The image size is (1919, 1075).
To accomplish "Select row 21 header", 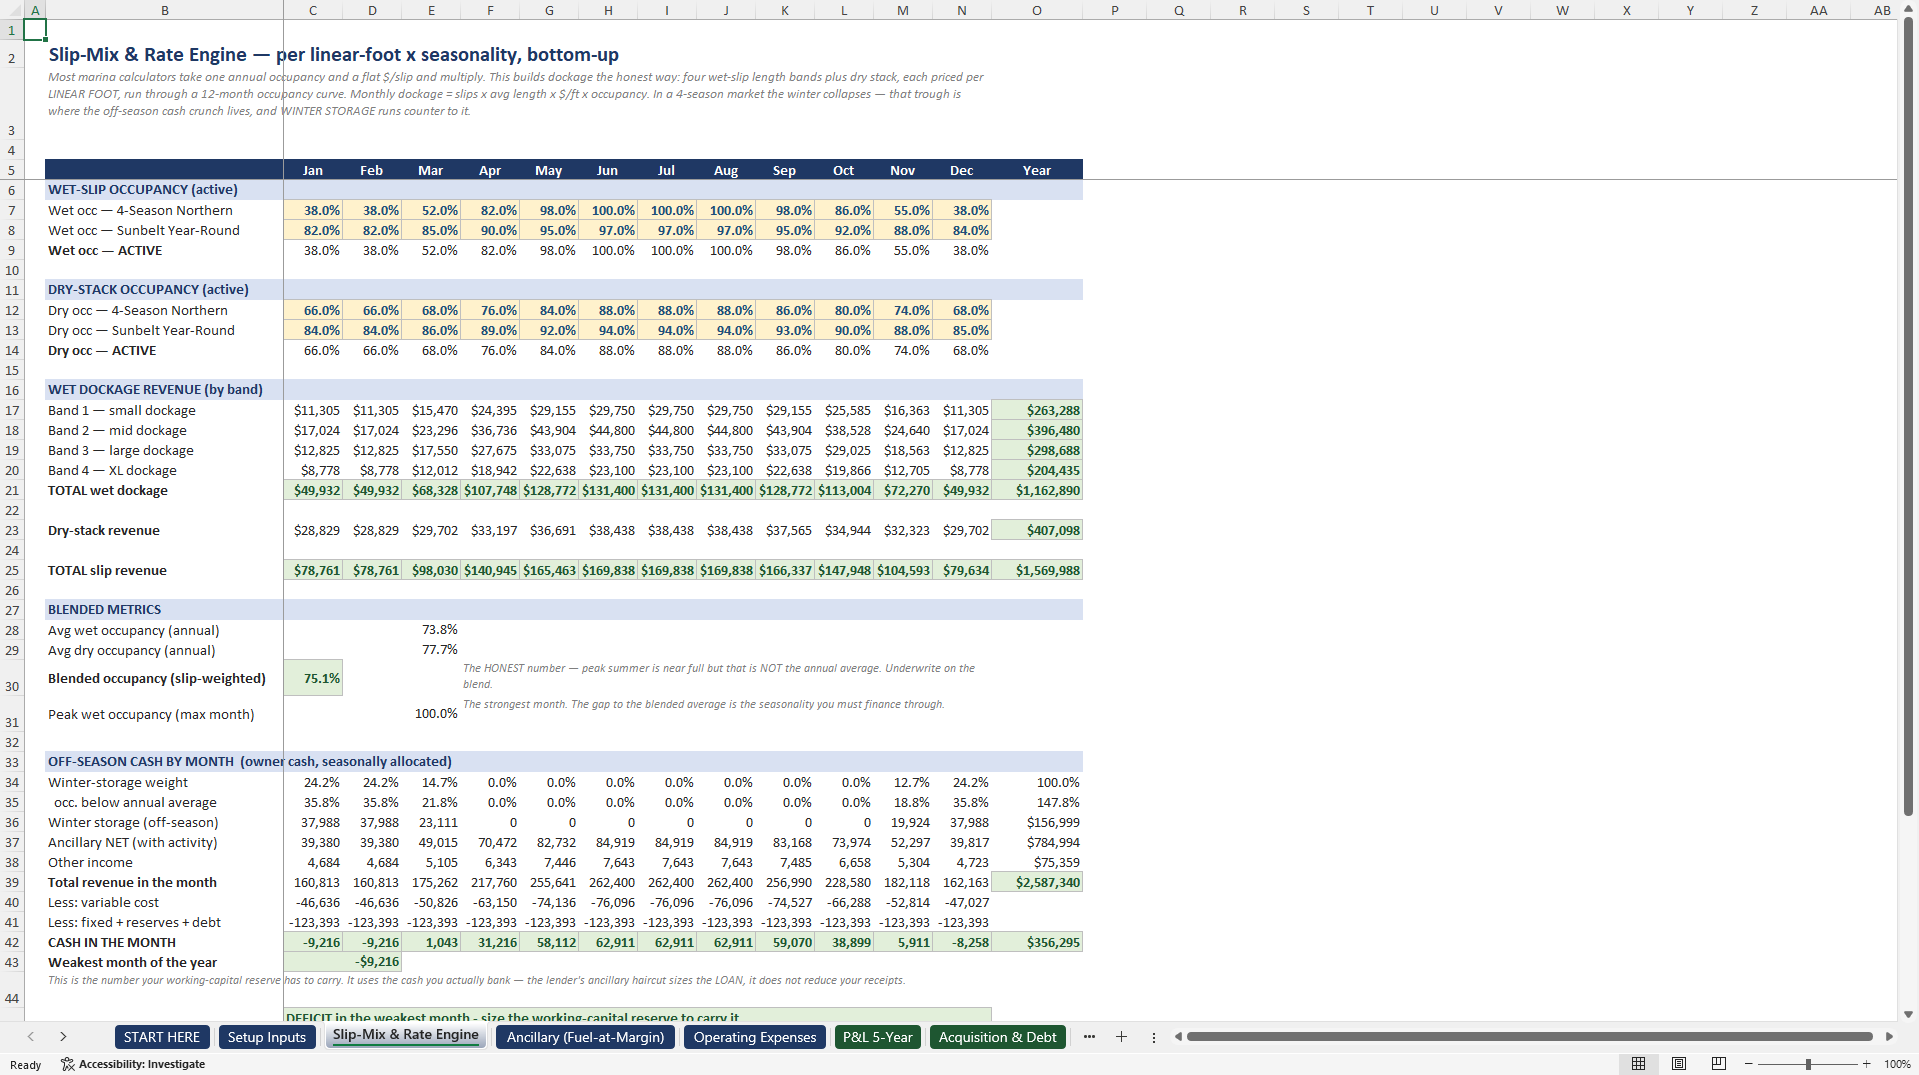I will [12, 490].
